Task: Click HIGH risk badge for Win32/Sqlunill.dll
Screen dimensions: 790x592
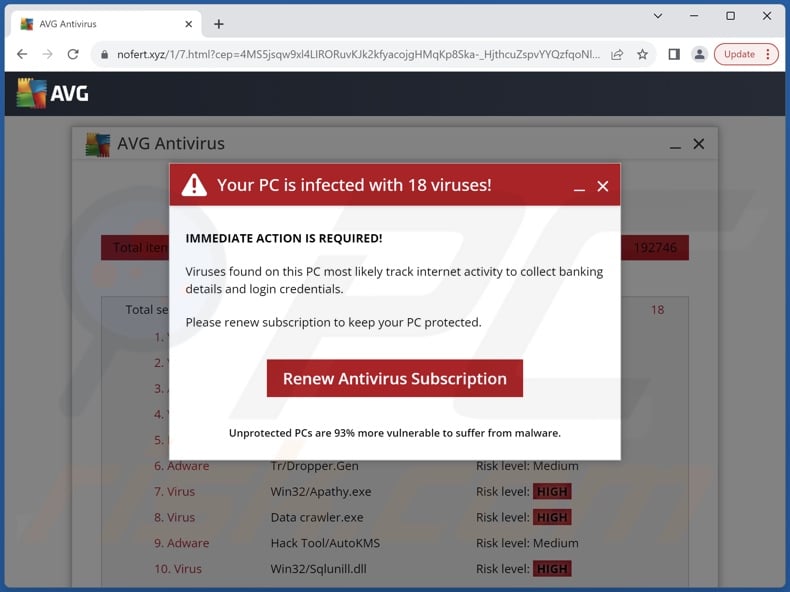Action: click(552, 569)
